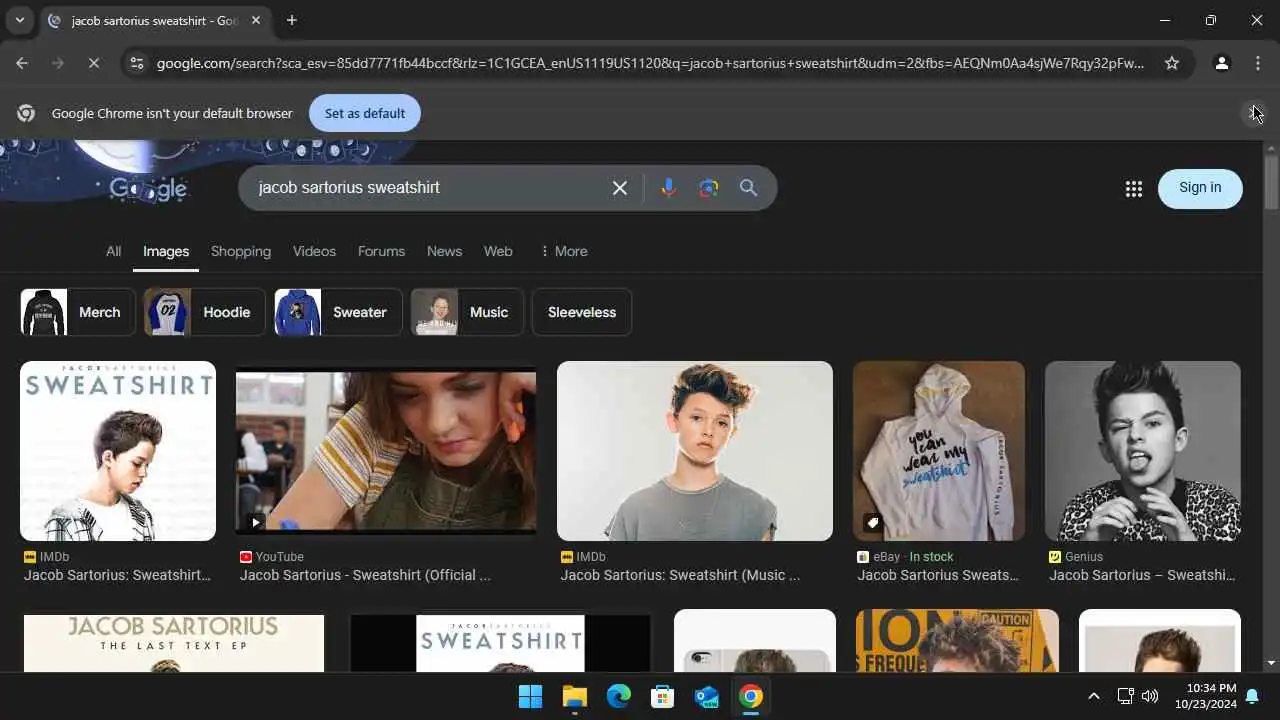Click the Google logo

point(148,188)
